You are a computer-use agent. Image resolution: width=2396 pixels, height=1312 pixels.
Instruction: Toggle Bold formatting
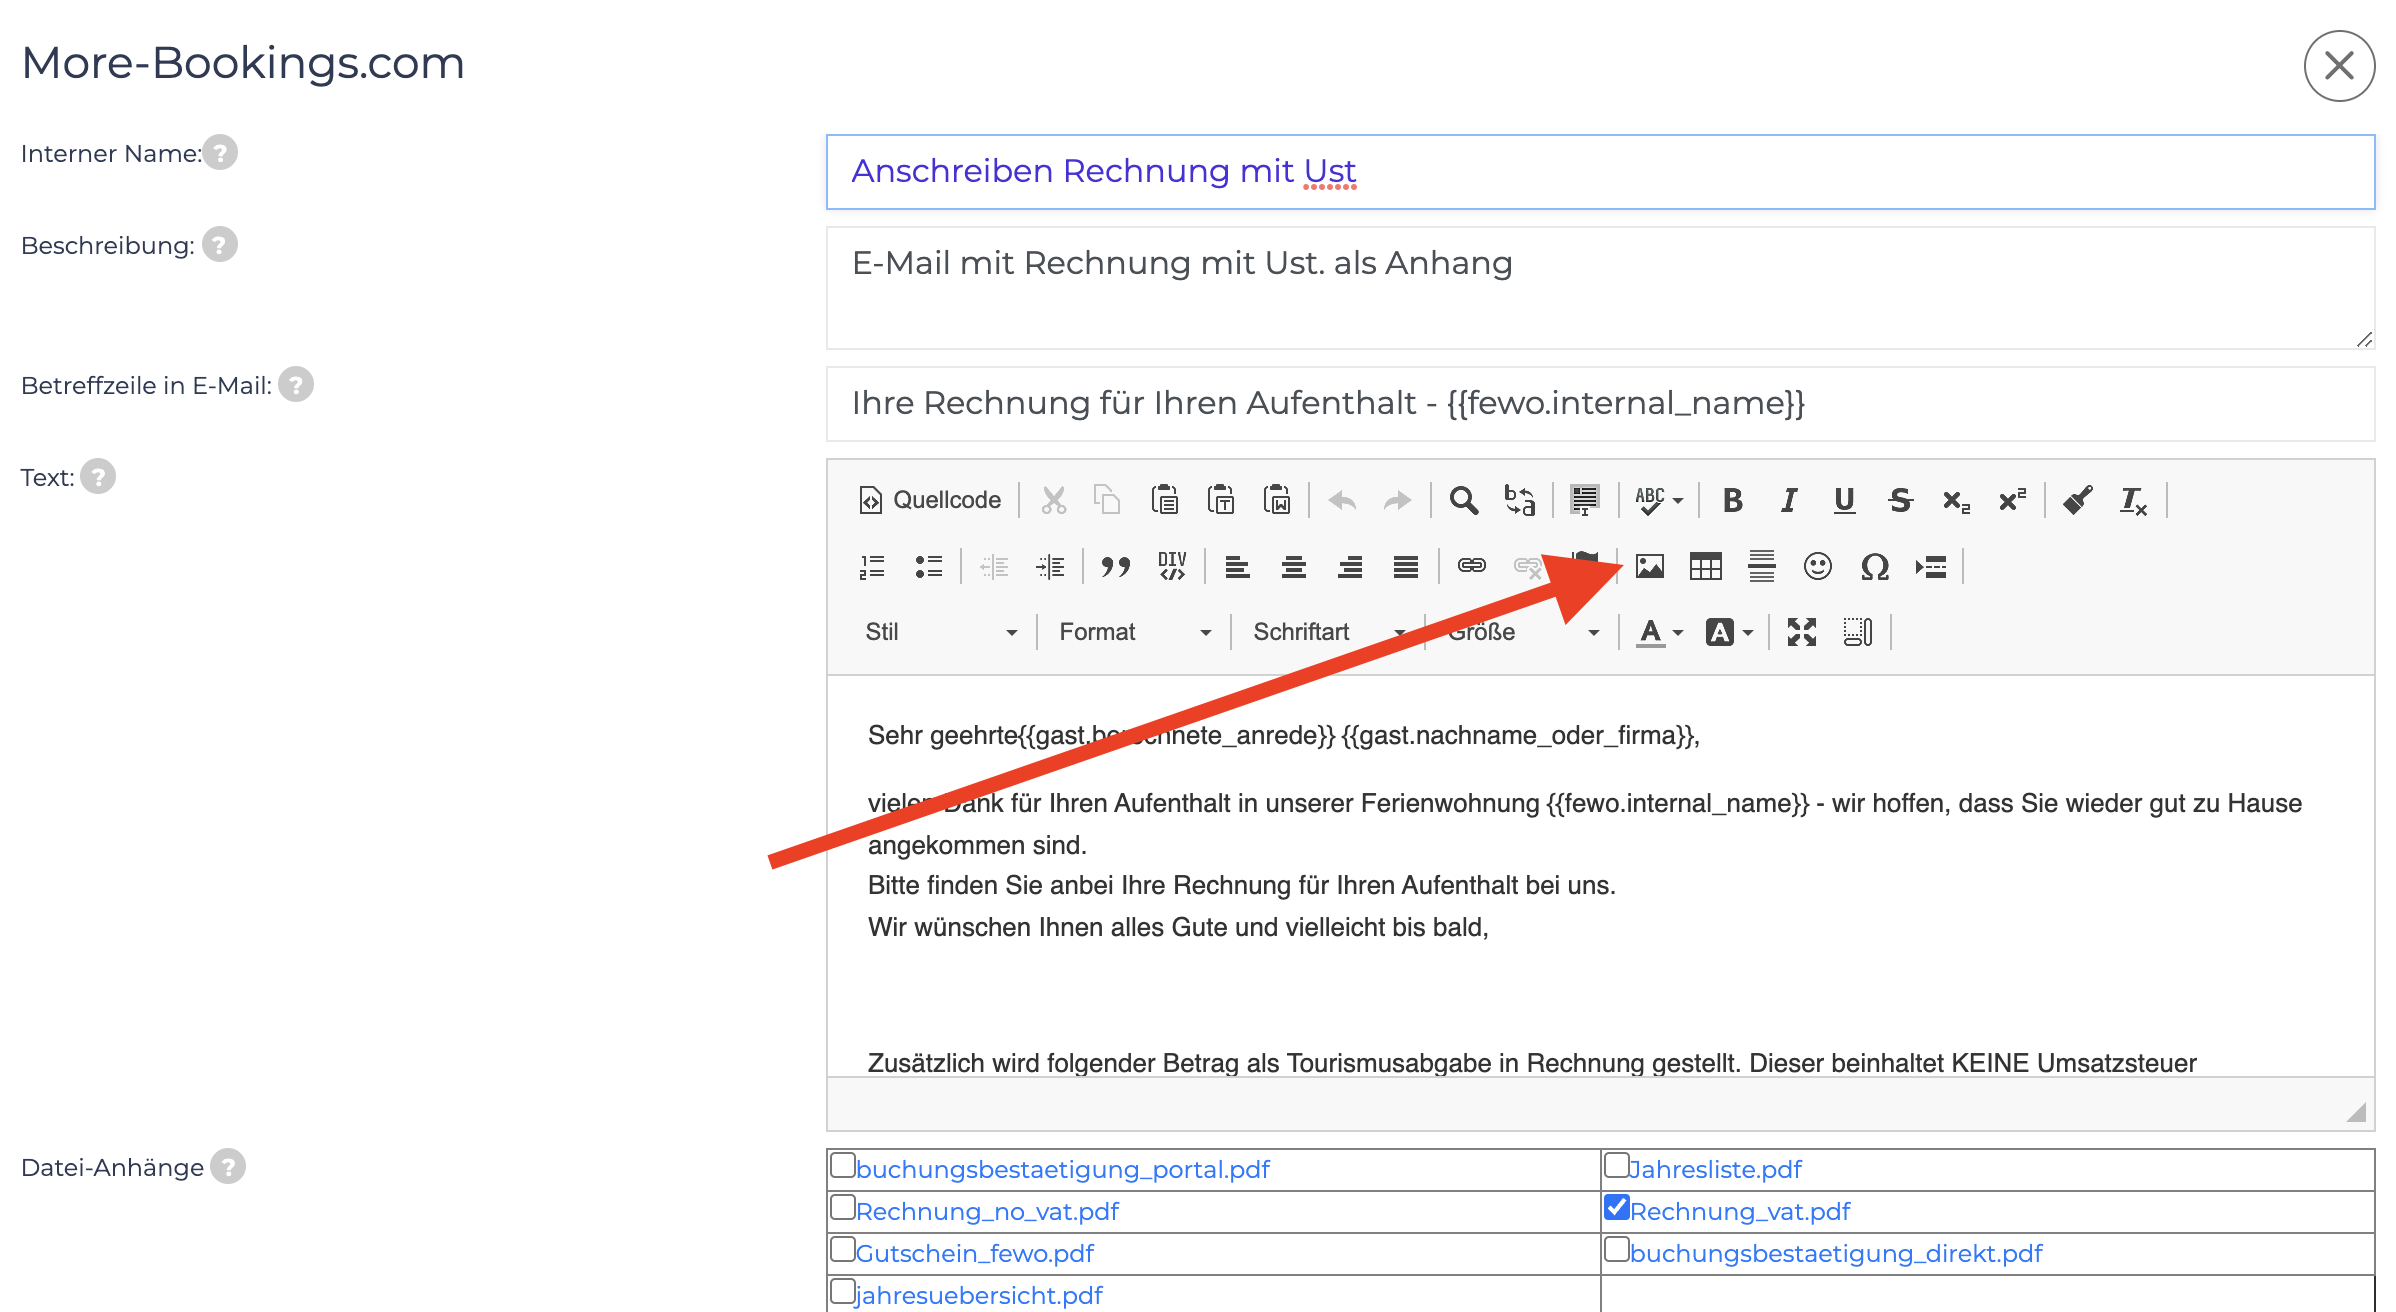pos(1733,500)
